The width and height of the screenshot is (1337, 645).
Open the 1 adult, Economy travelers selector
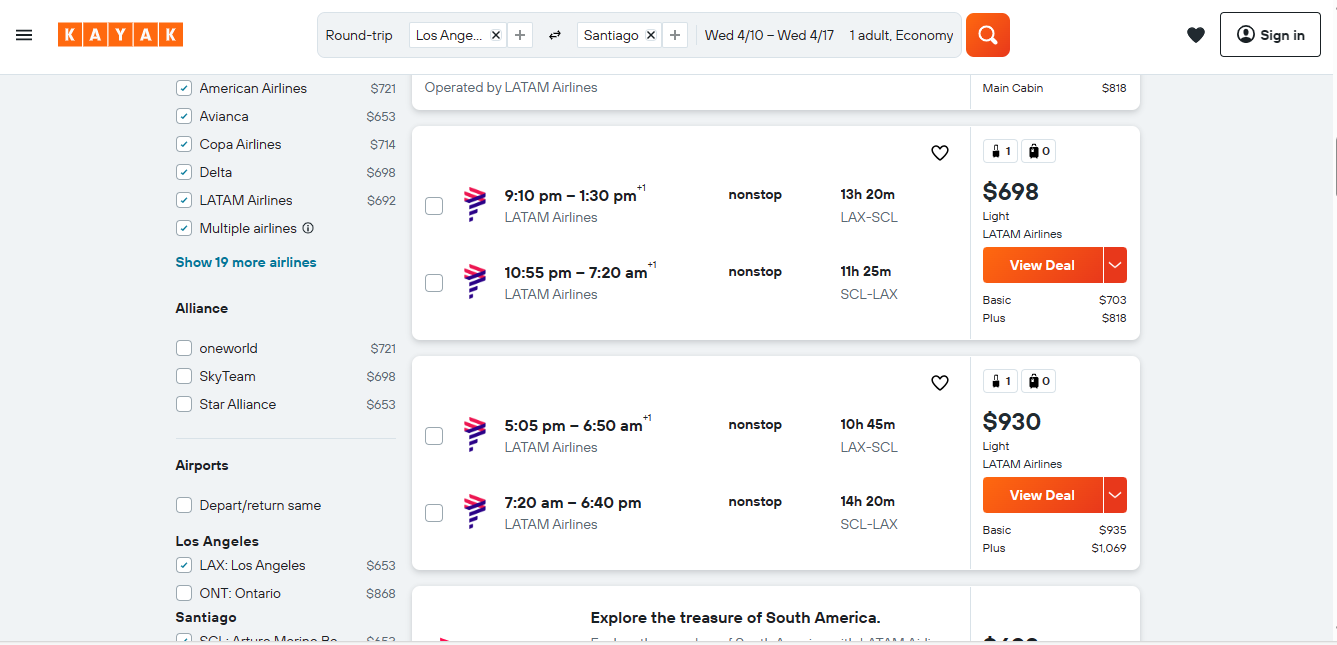(901, 35)
